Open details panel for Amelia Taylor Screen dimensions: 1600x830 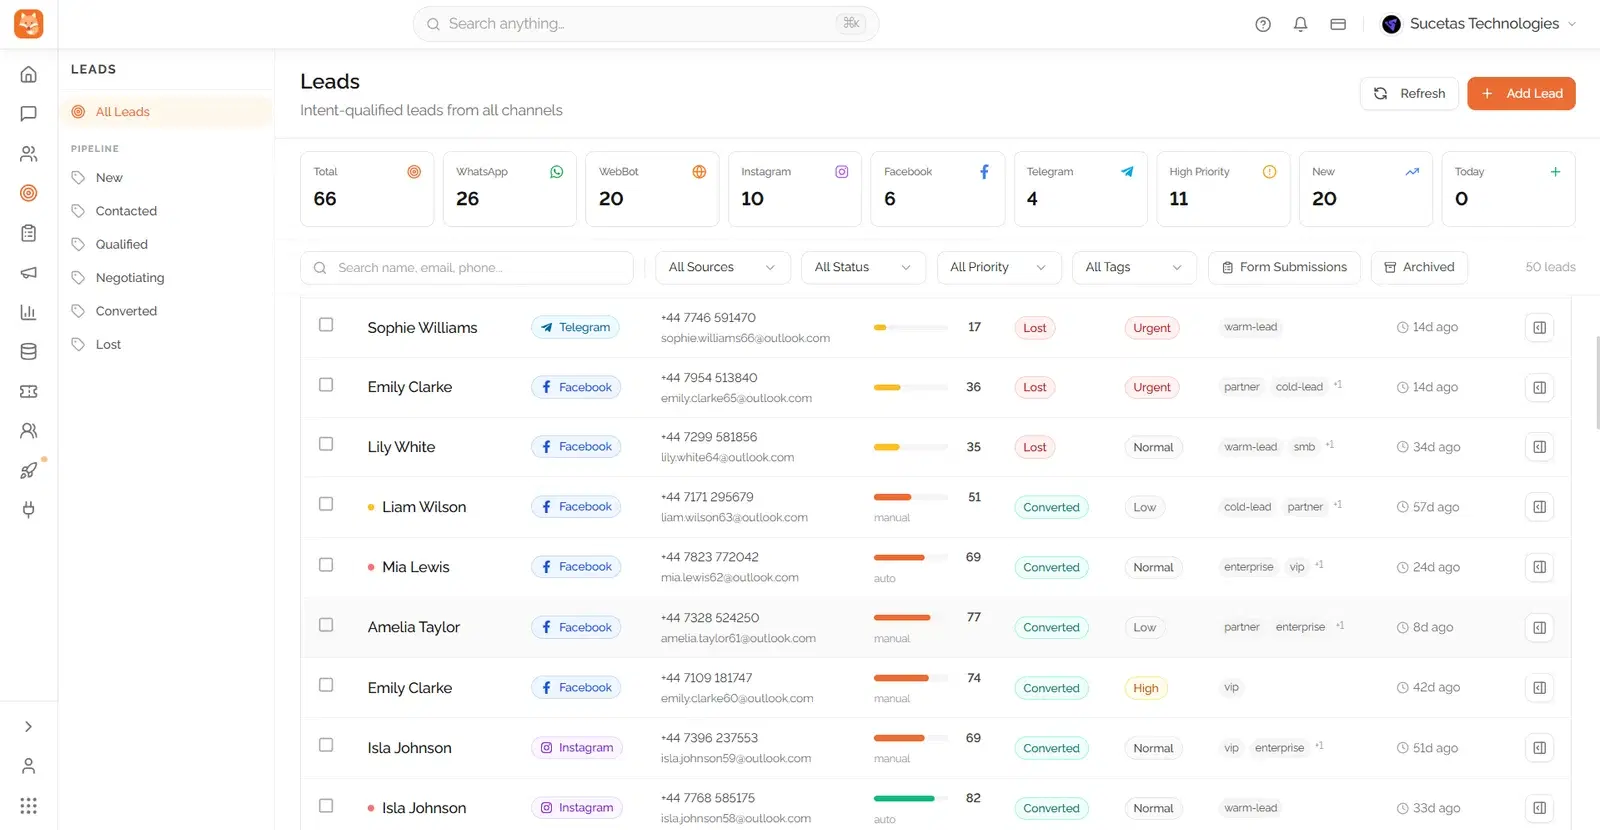click(x=1540, y=628)
